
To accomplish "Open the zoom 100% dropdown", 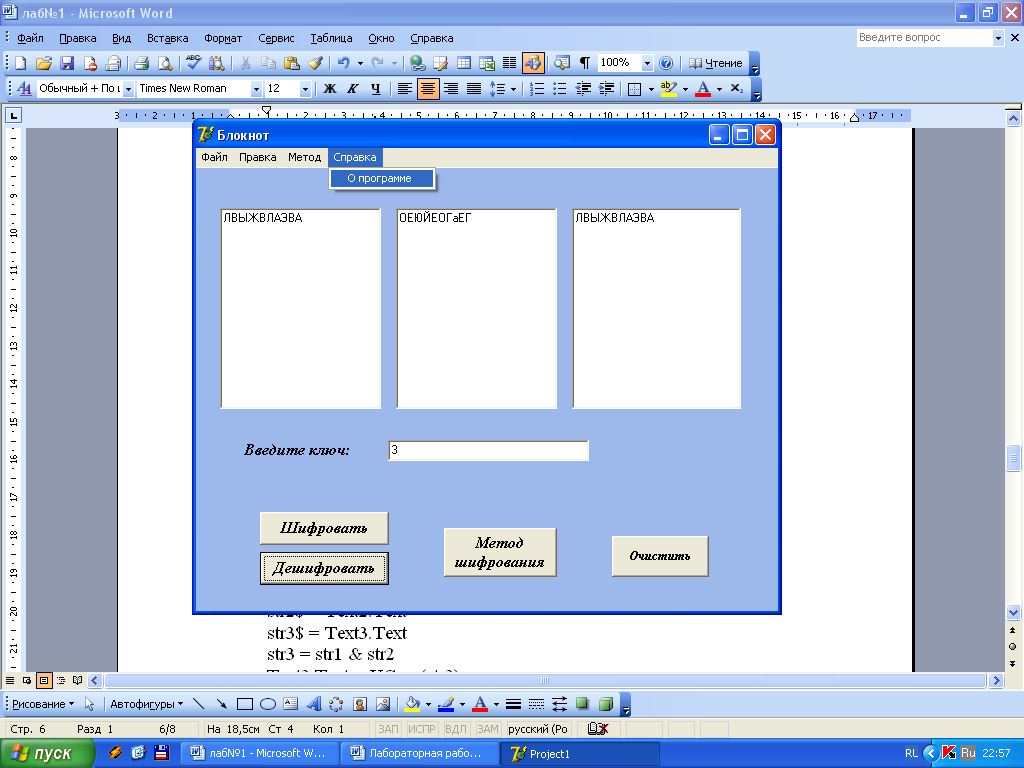I will [647, 63].
